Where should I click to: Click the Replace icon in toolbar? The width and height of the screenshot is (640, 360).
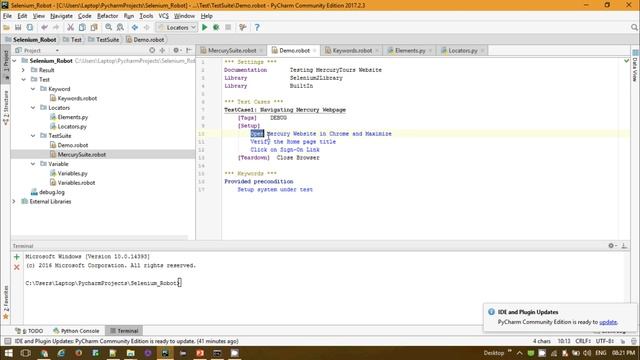click(x=120, y=27)
